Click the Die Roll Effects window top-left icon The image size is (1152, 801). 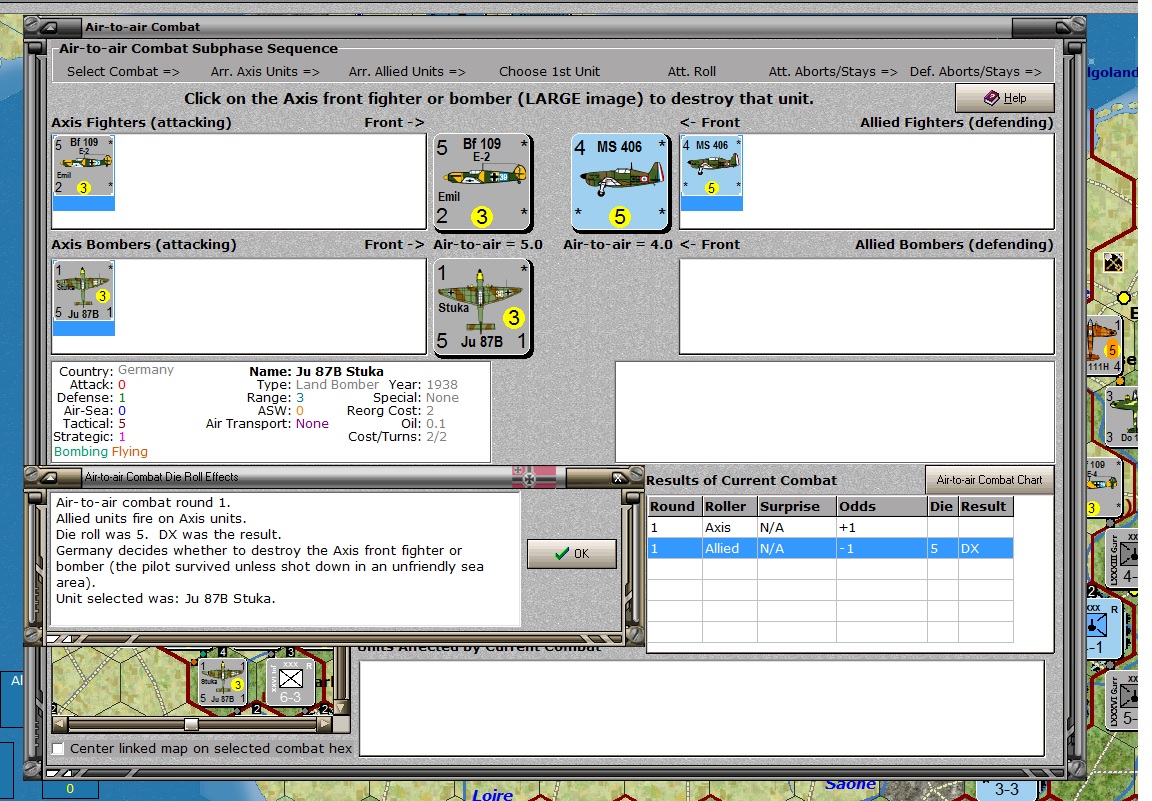[x=50, y=477]
